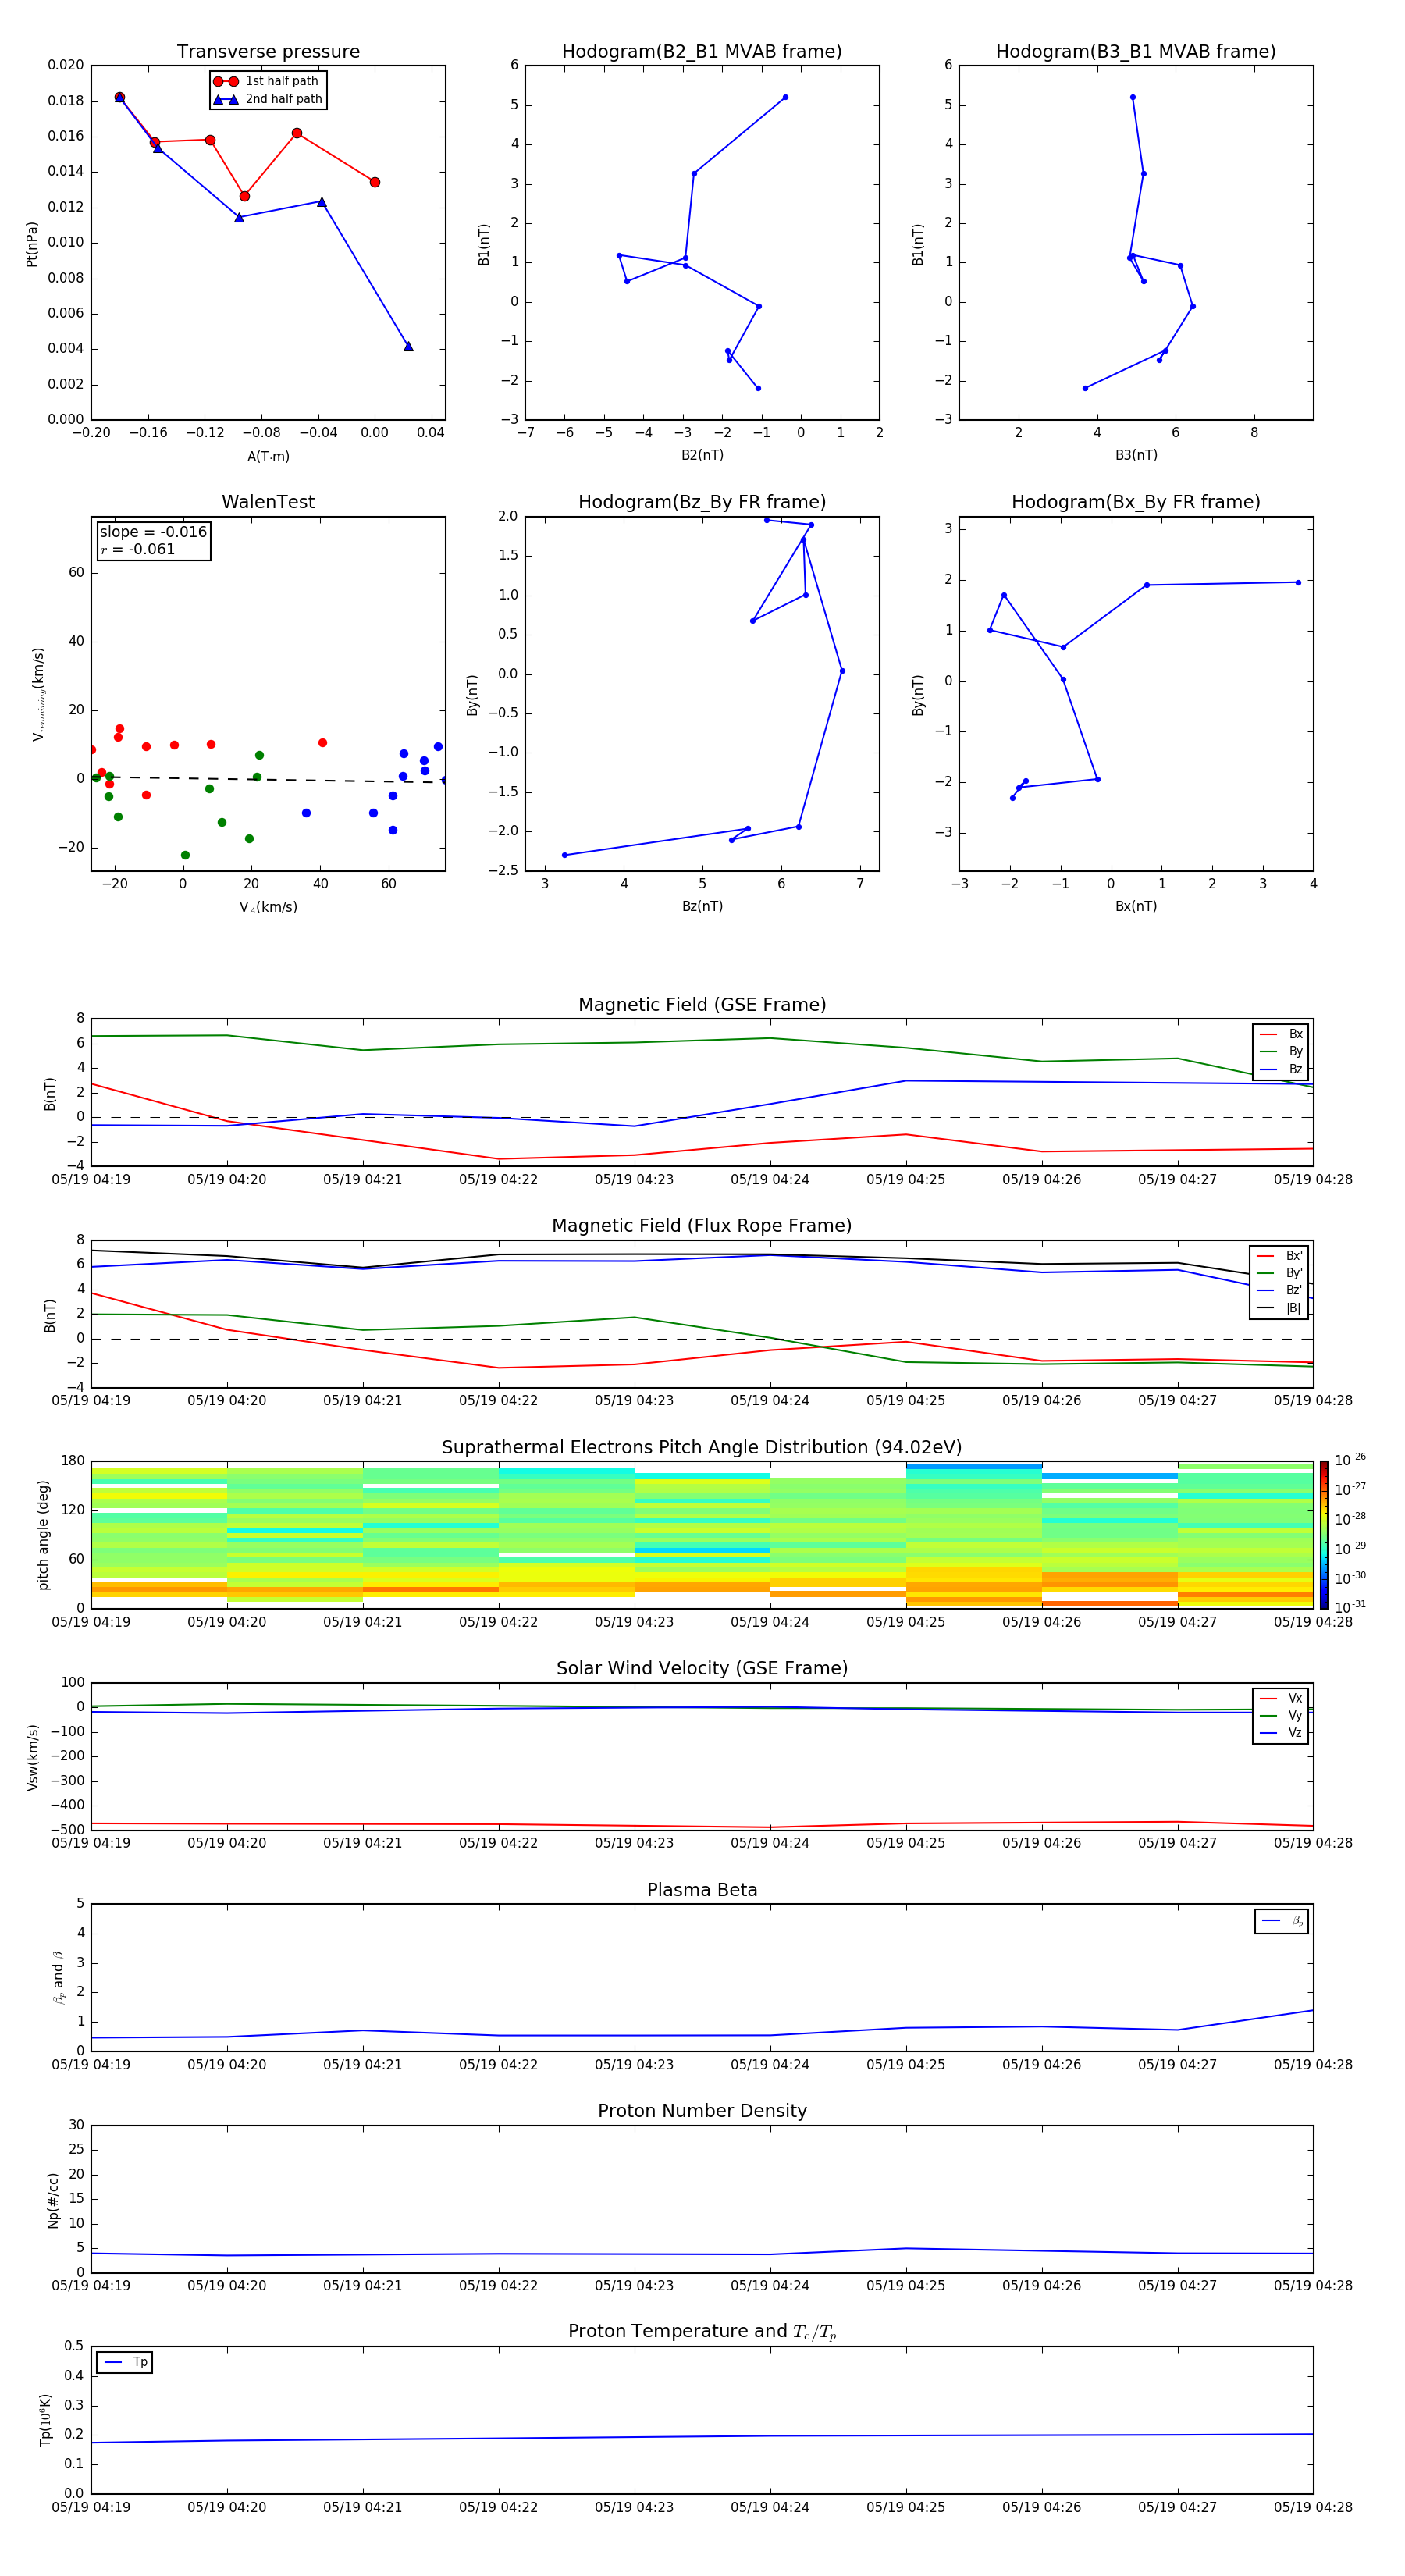This screenshot has height=2576, width=1405.
Task: Click the "Proton Temperature and Te/Tp" title
Action: 702,2332
